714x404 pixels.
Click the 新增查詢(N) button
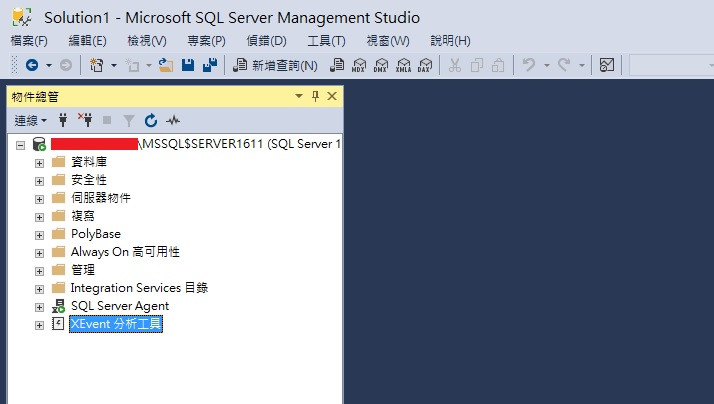275,65
